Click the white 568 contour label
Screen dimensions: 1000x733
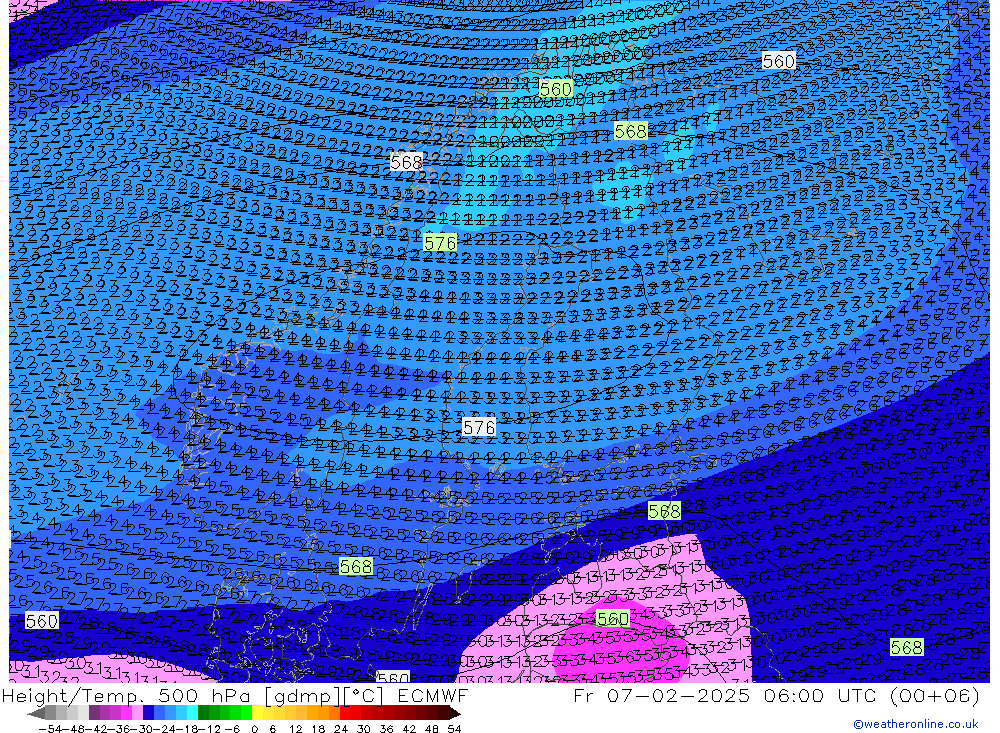coord(406,162)
